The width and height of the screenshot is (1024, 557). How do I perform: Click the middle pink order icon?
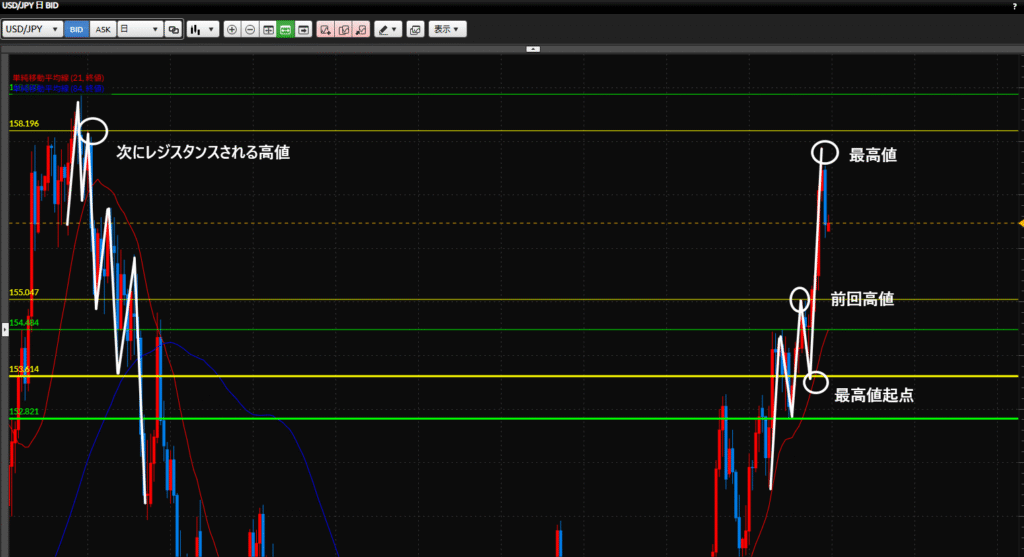(x=343, y=30)
